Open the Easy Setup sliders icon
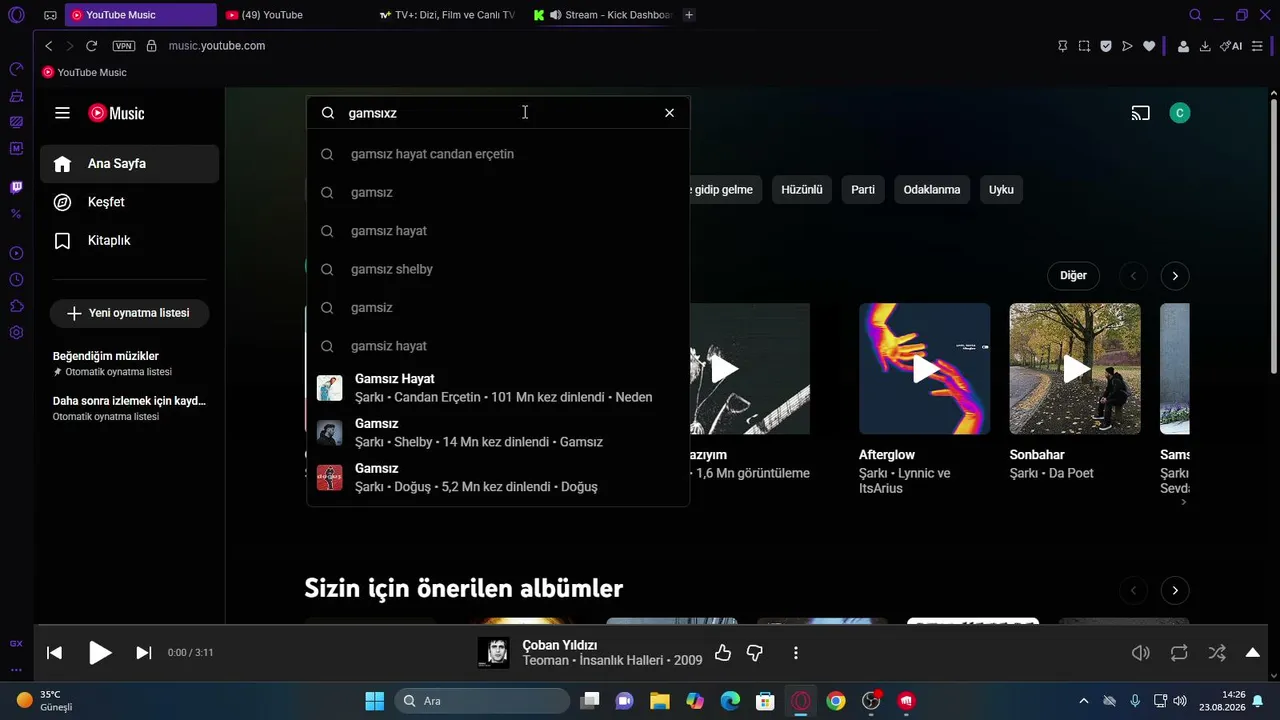1280x720 pixels. 1257,46
